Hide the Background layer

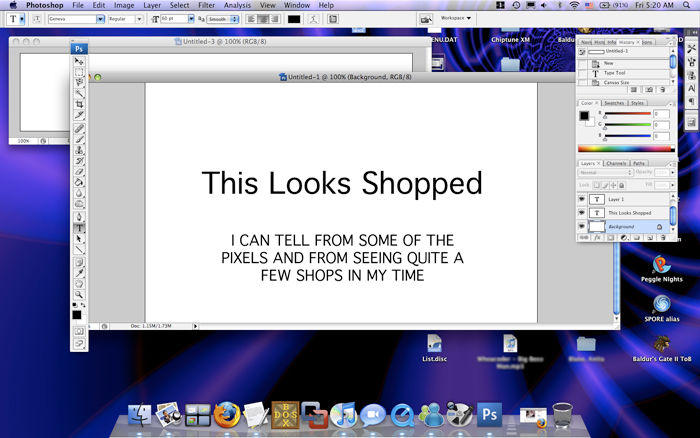582,227
